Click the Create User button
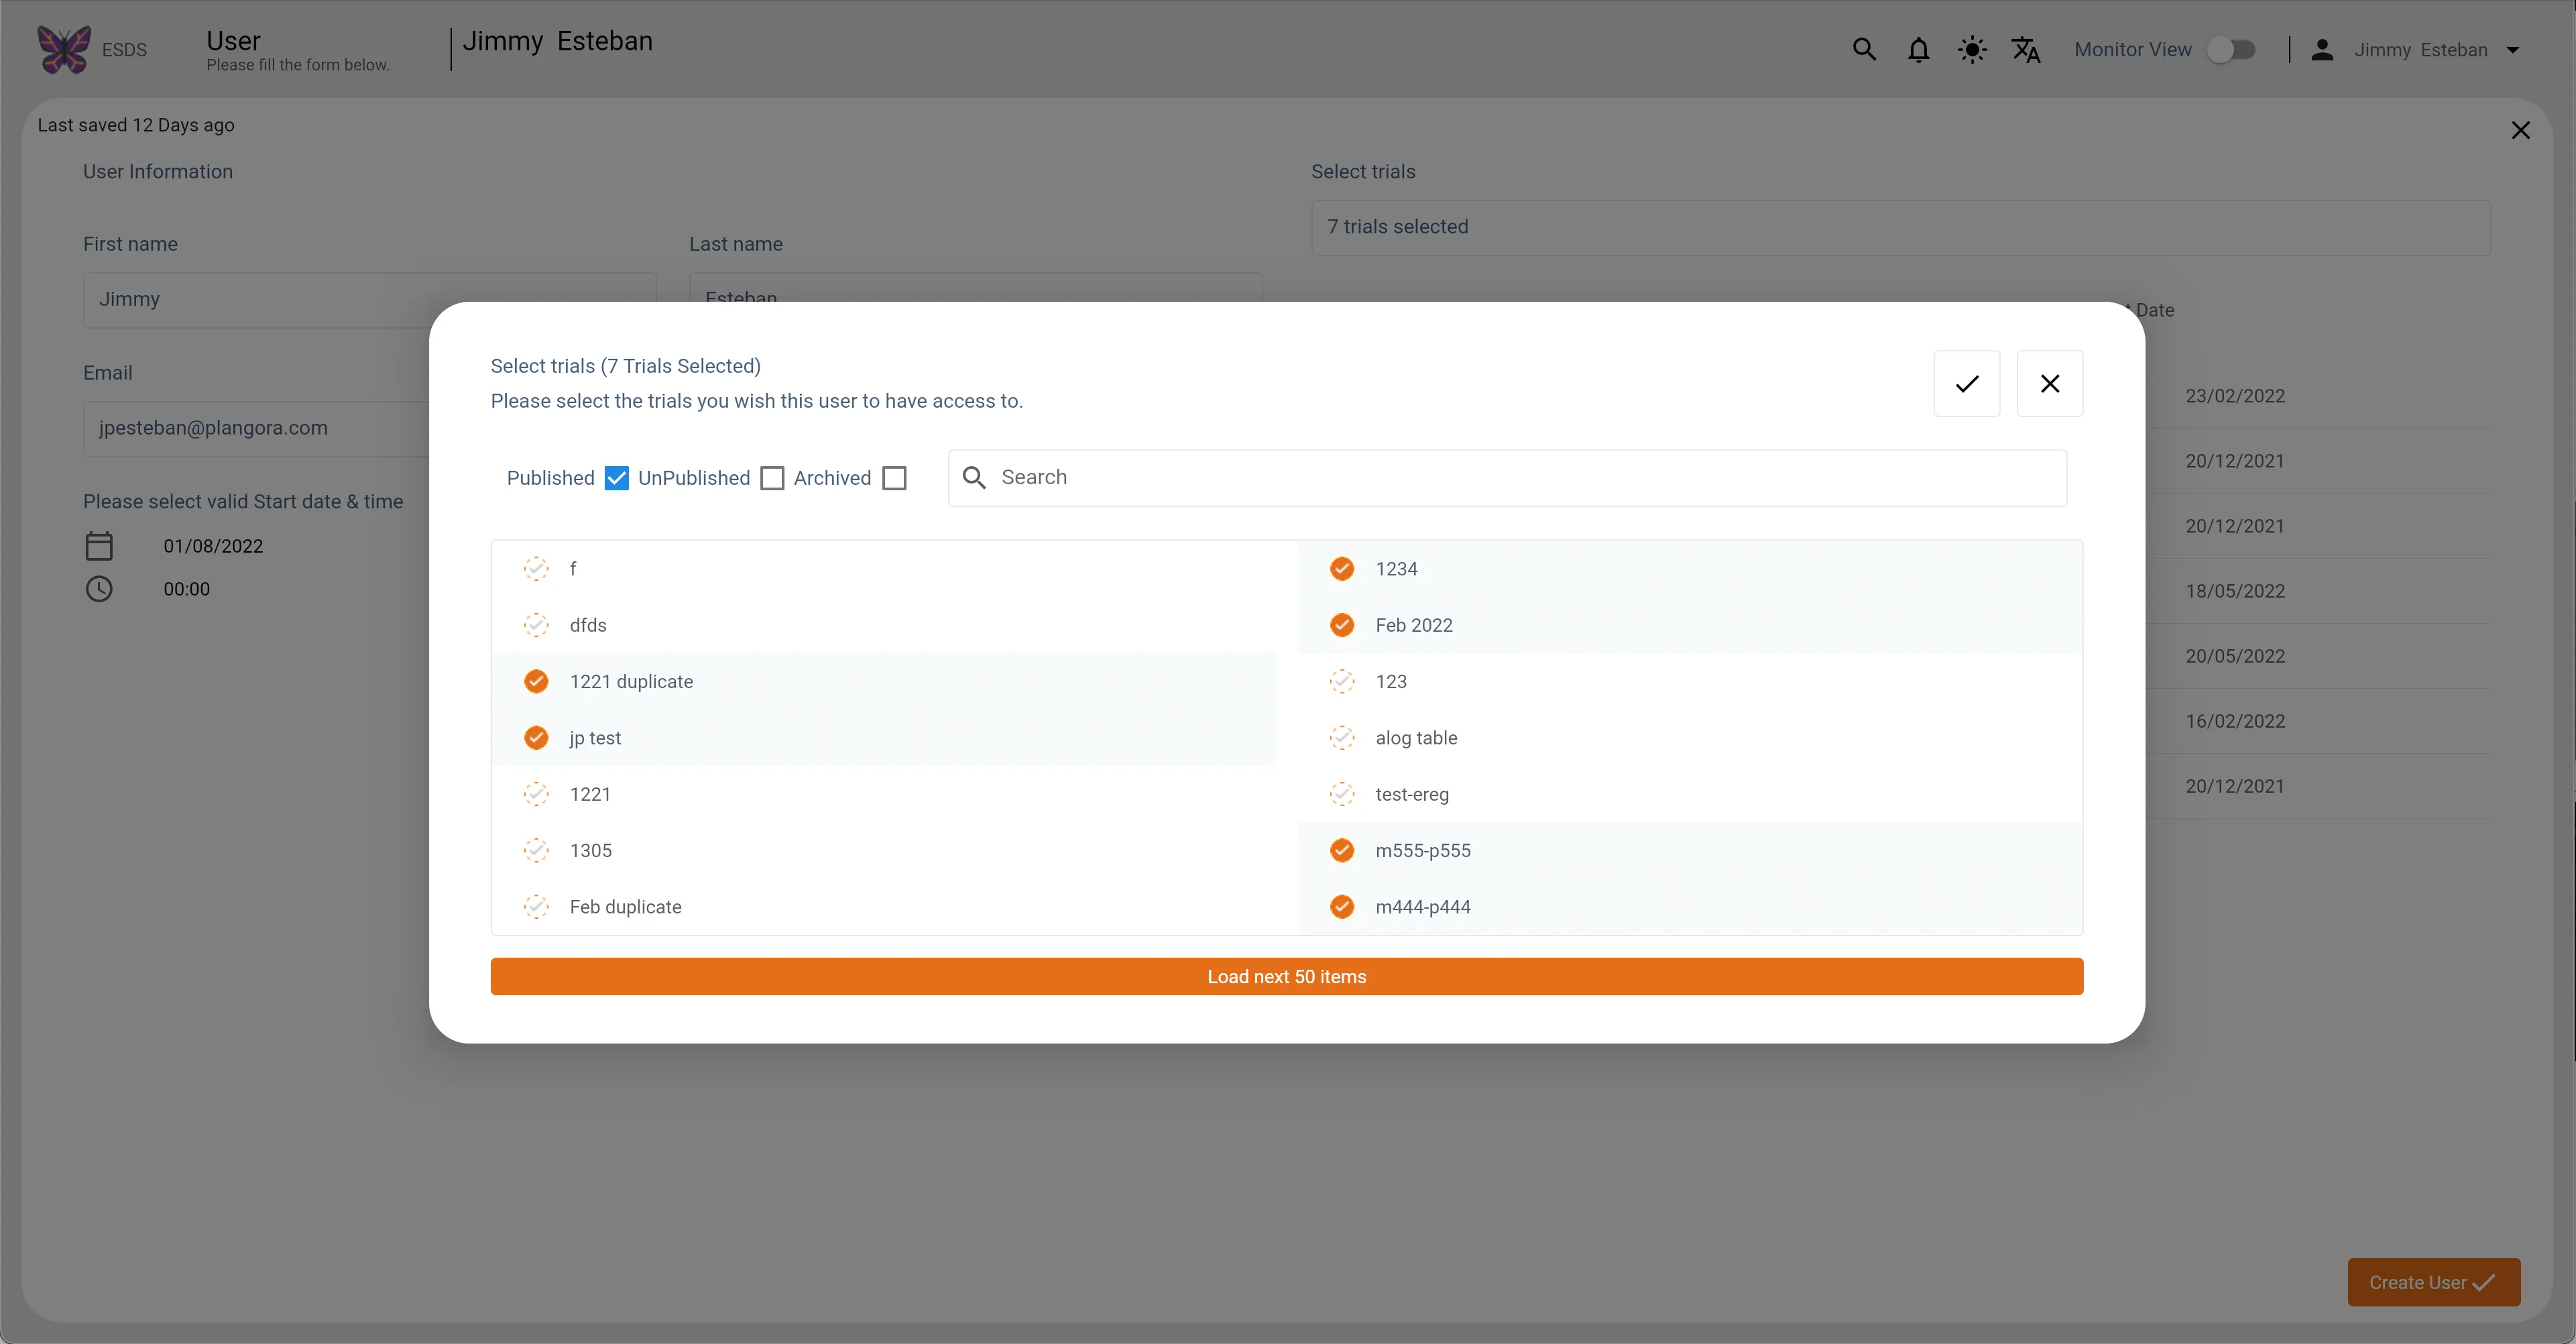Image resolution: width=2576 pixels, height=1344 pixels. coord(2434,1282)
